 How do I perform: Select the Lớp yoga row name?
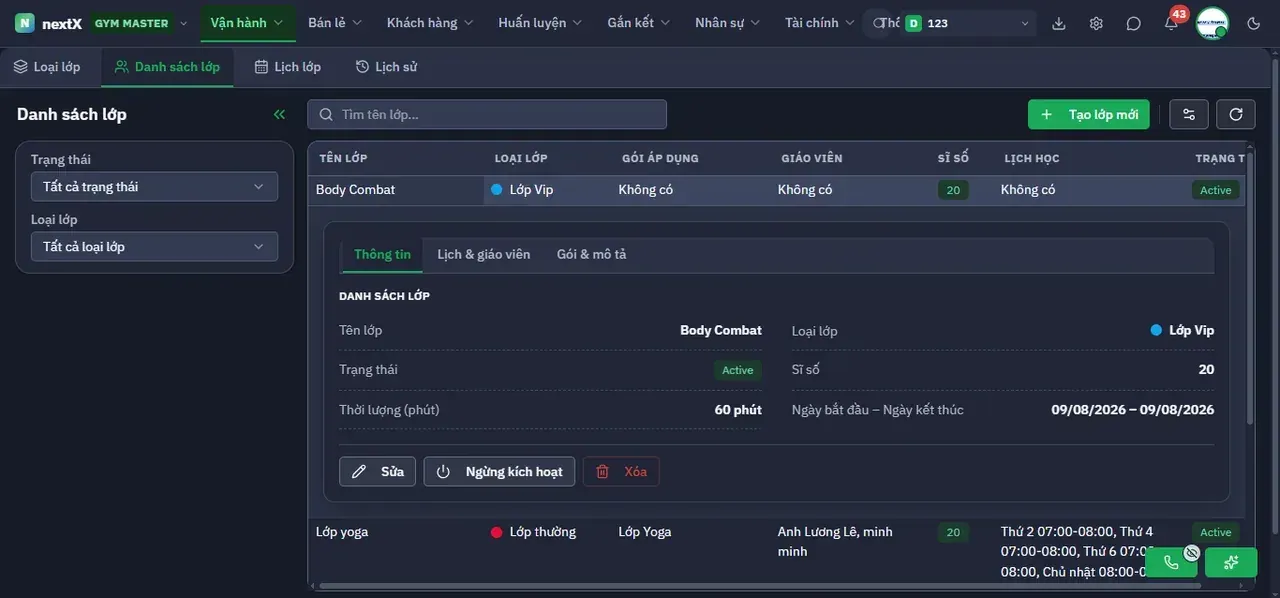pyautogui.click(x=343, y=532)
